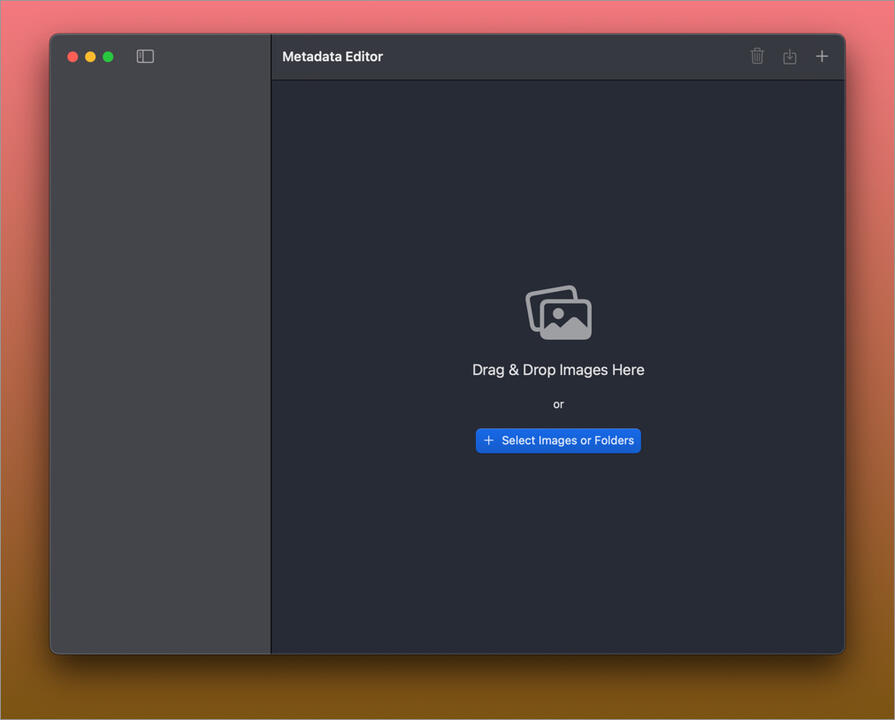Select the leftmost toolbar icon to hide sidebar
This screenshot has width=895, height=720.
145,56
